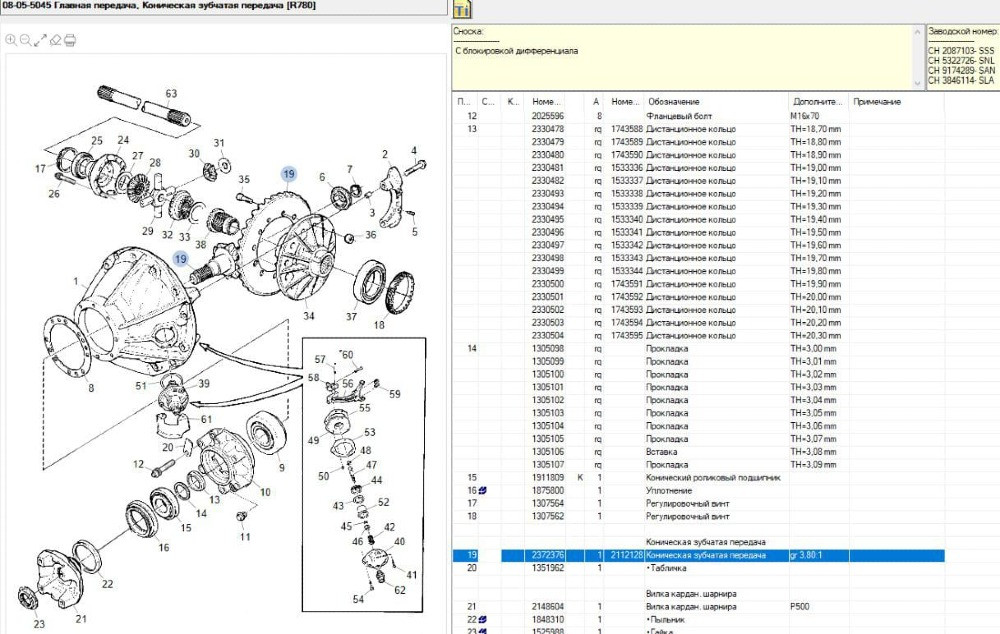Click the Примечание column header
1000x634 pixels.
877,102
